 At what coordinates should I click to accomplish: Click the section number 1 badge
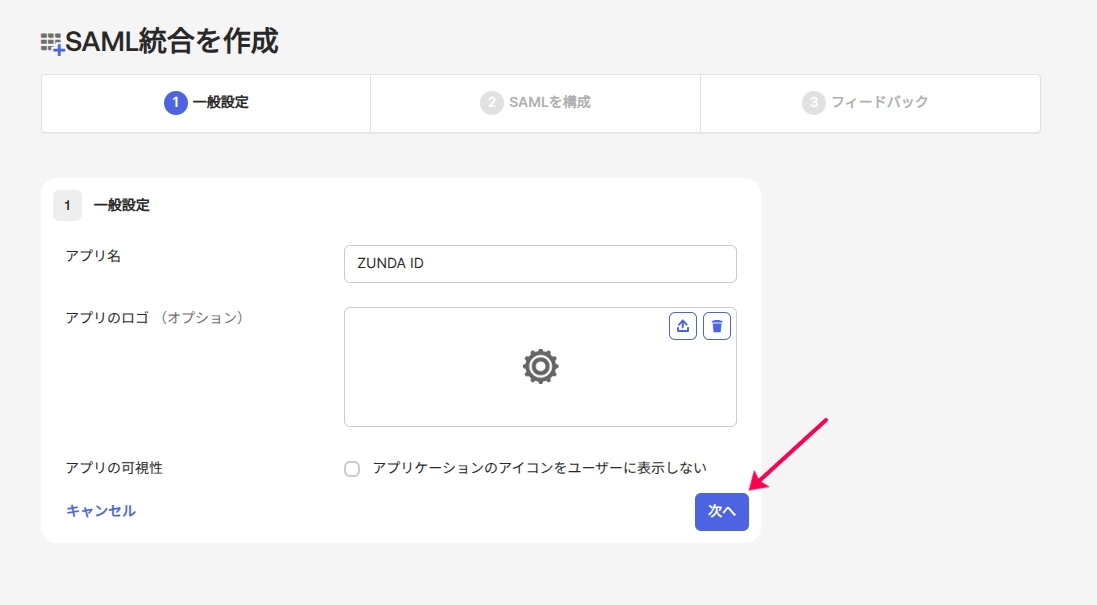pos(67,206)
